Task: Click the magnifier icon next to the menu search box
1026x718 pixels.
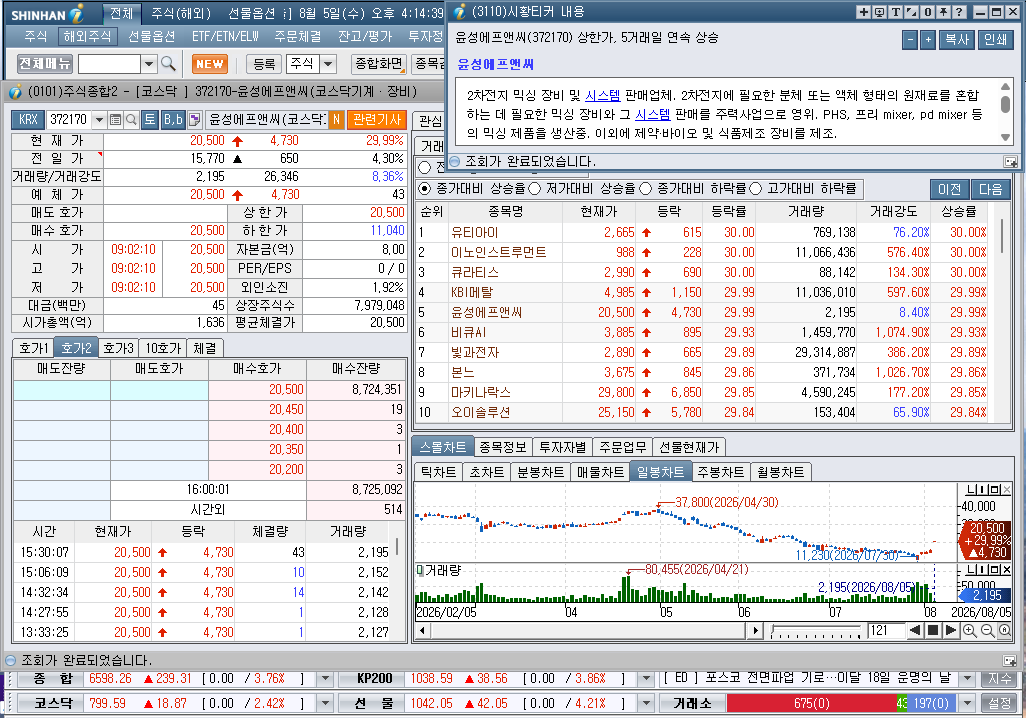Action: click(168, 63)
